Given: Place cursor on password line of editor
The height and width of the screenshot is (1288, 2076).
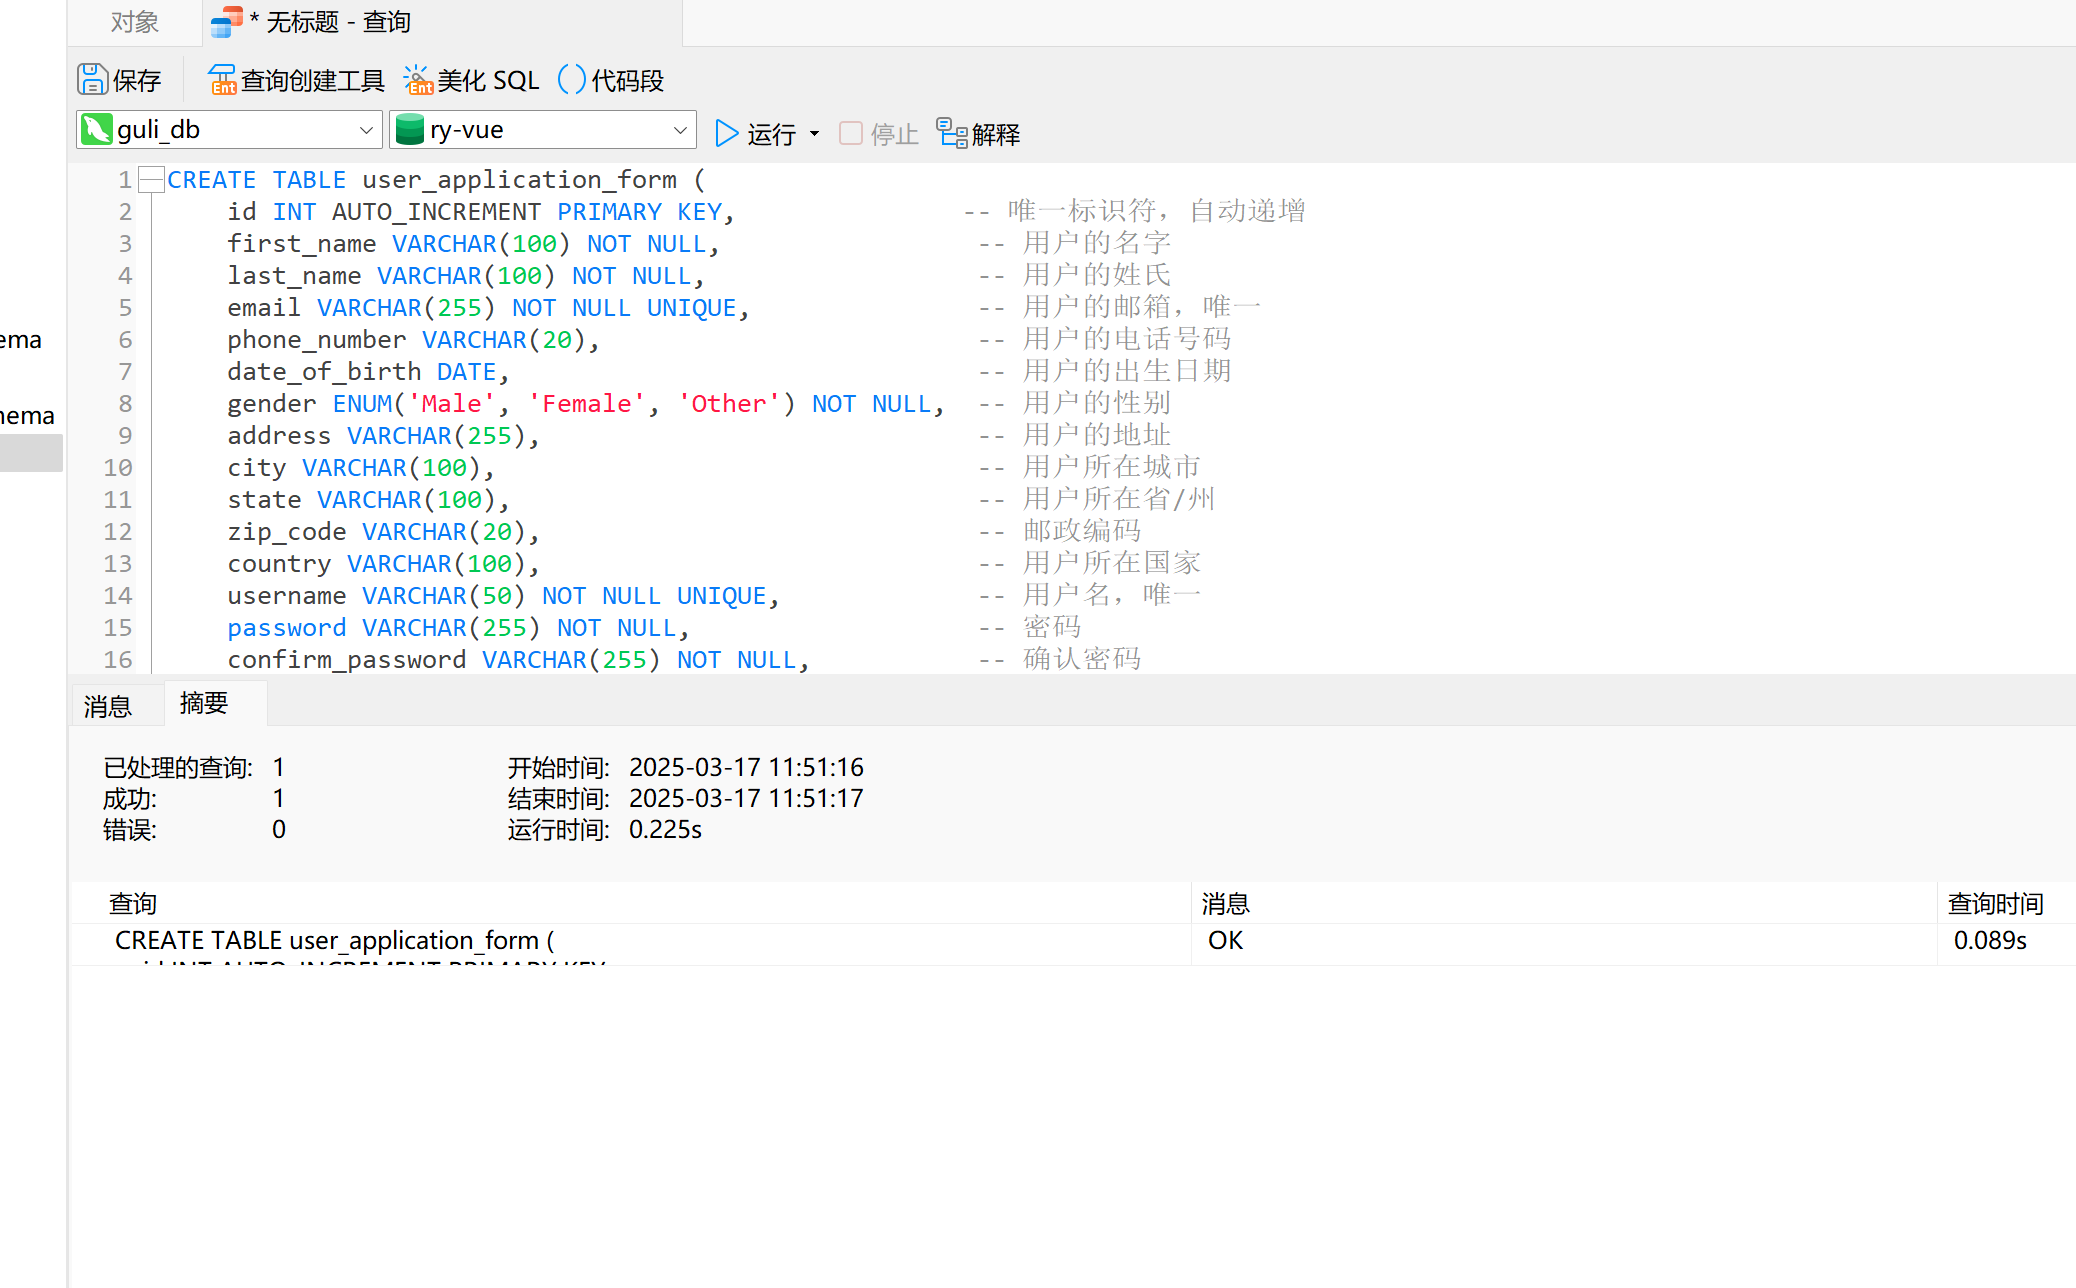Looking at the screenshot, I should tap(286, 628).
